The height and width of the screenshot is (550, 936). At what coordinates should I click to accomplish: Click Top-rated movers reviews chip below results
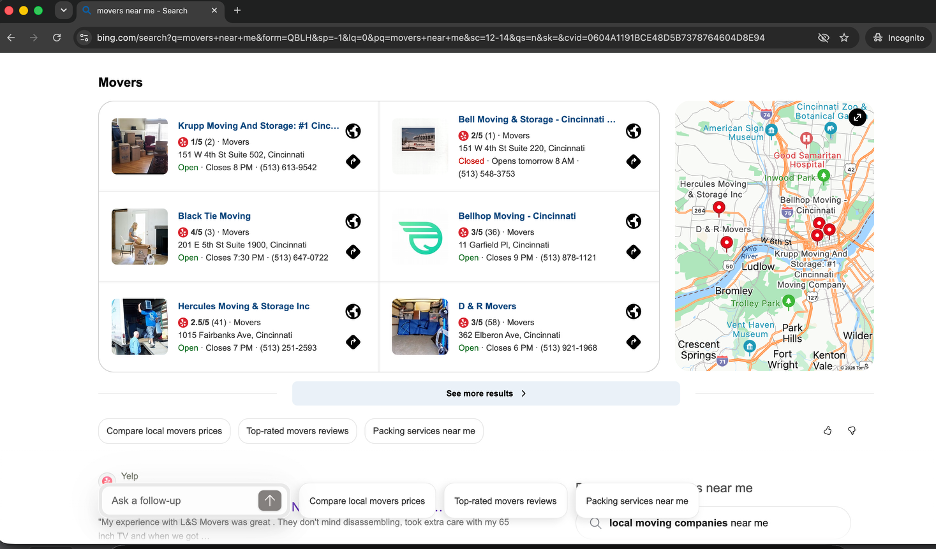[x=297, y=431]
